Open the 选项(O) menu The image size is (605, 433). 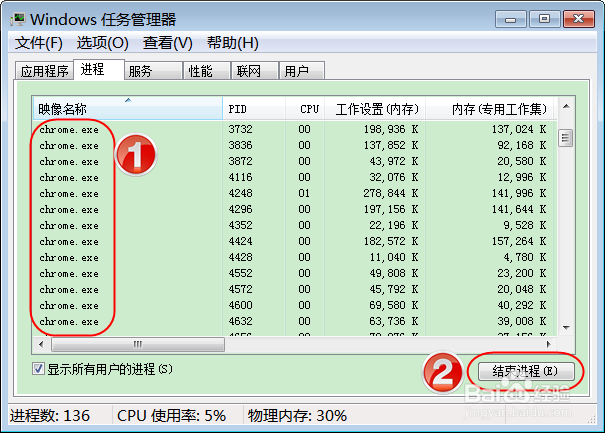[x=103, y=43]
